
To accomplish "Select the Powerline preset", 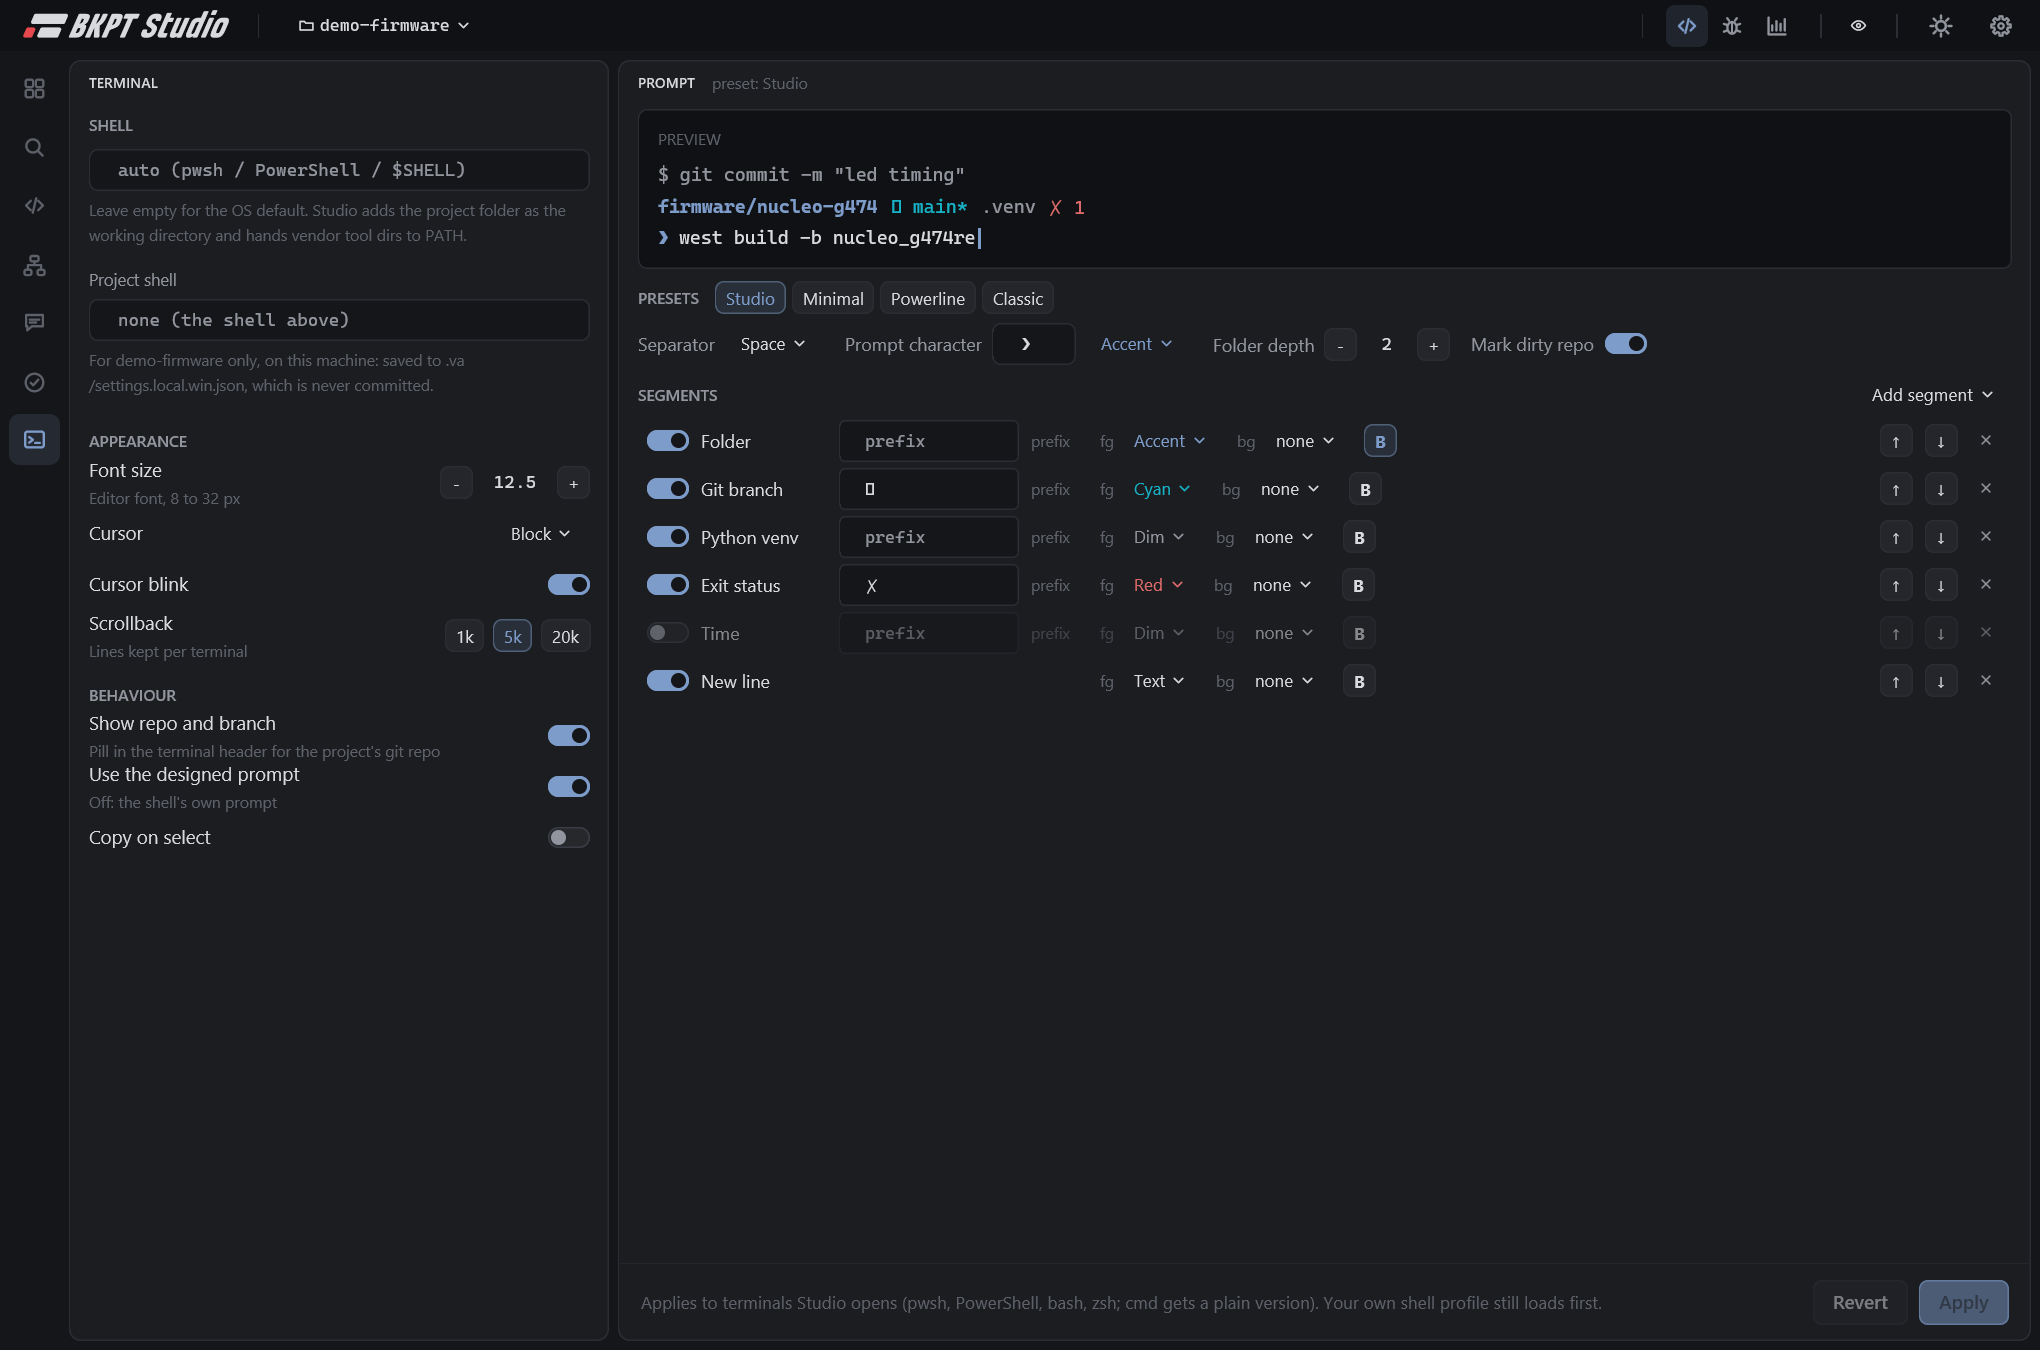I will (x=928, y=298).
